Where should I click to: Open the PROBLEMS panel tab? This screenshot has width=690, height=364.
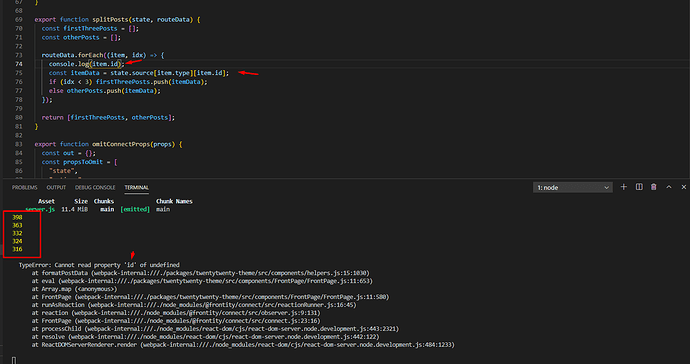(x=25, y=188)
